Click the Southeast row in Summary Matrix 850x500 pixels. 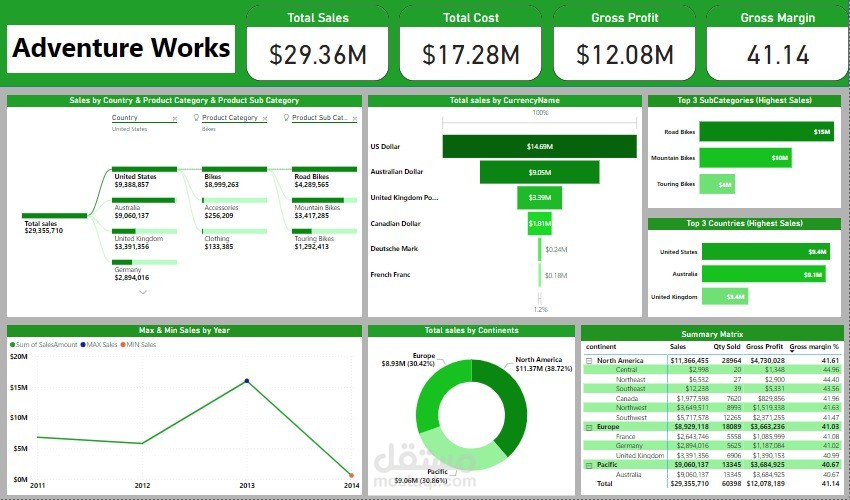tap(712, 389)
